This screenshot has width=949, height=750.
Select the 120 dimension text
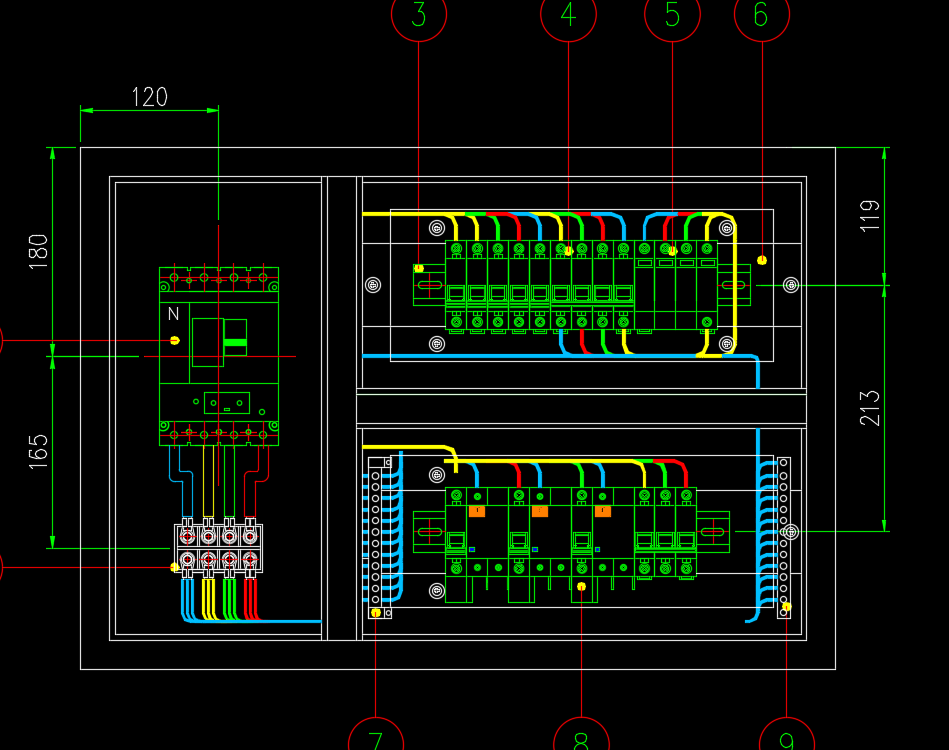tap(150, 97)
